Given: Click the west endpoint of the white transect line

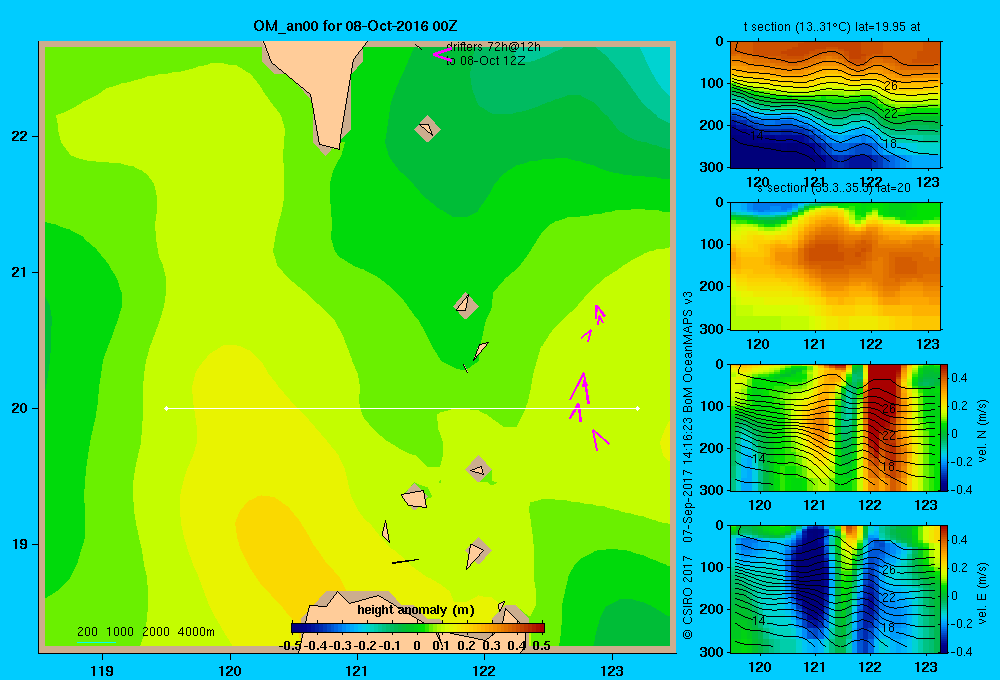Looking at the screenshot, I should [166, 408].
